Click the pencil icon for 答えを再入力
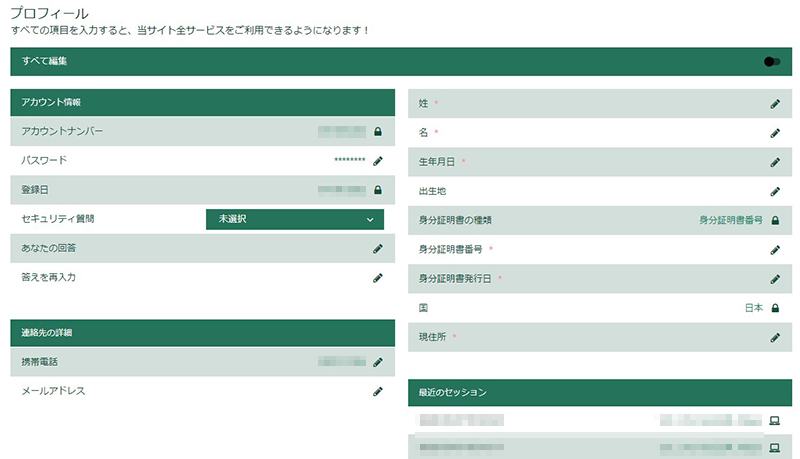This screenshot has height=459, width=800. tap(378, 278)
